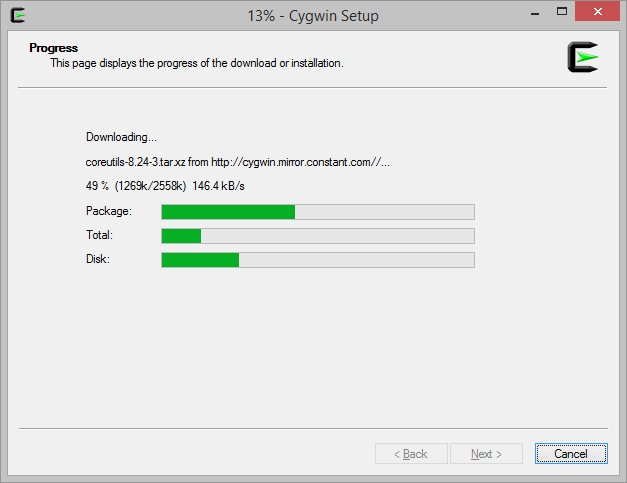Screen dimensions: 627x483
Task: Click the page description text under Progress
Action: (197, 63)
